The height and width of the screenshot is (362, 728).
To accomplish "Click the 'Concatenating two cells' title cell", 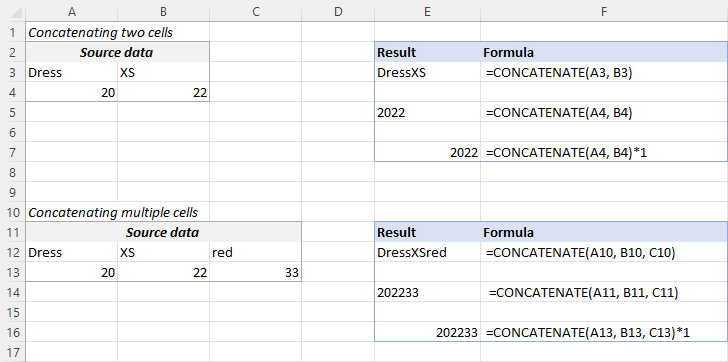I will pos(72,32).
